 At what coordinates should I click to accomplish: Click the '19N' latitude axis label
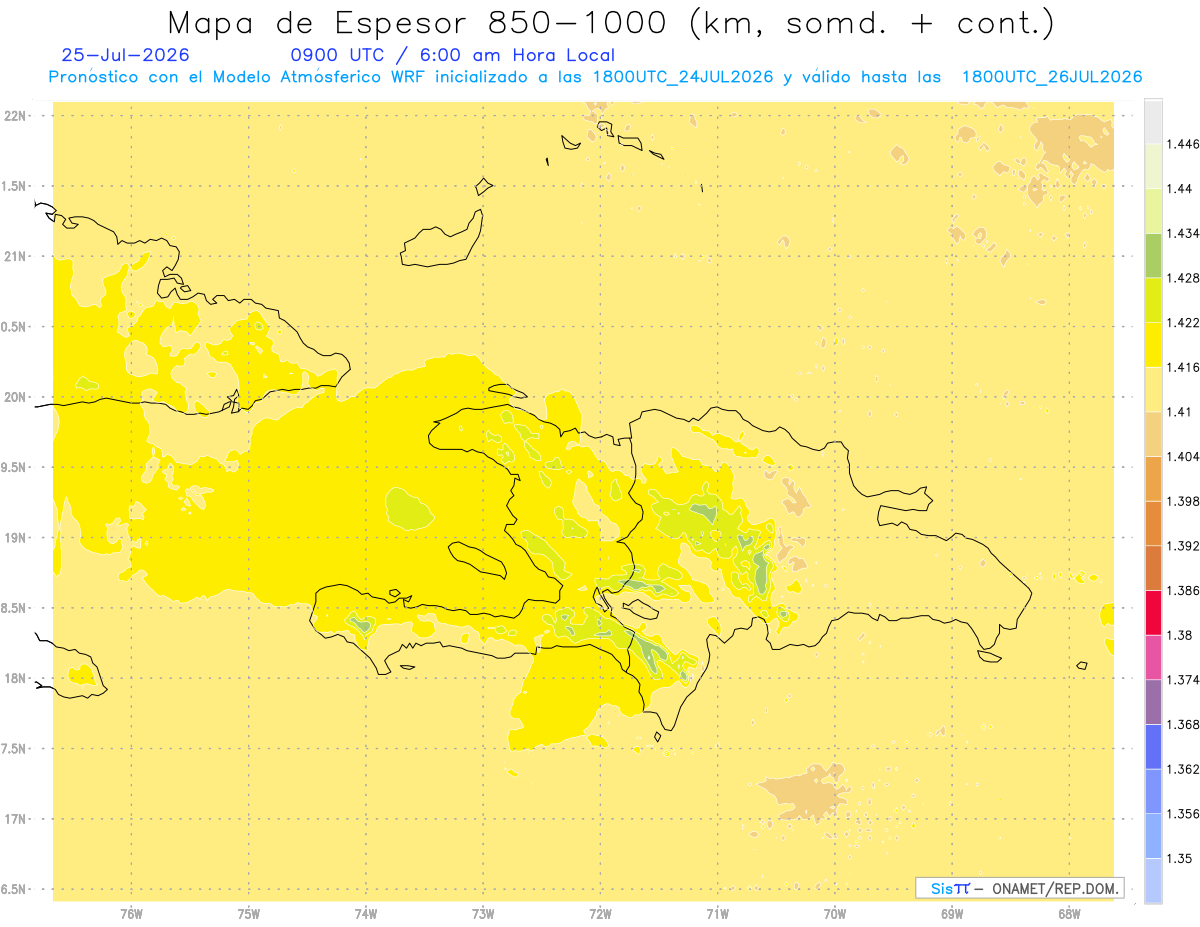[15, 538]
